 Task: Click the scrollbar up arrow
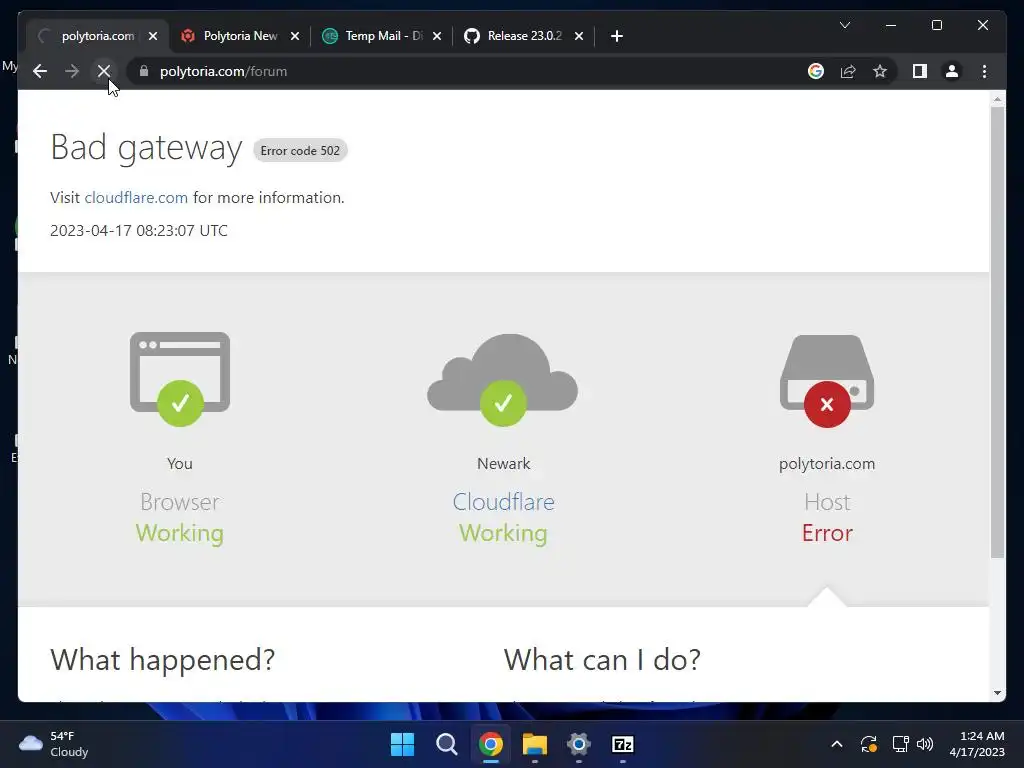click(x=997, y=99)
